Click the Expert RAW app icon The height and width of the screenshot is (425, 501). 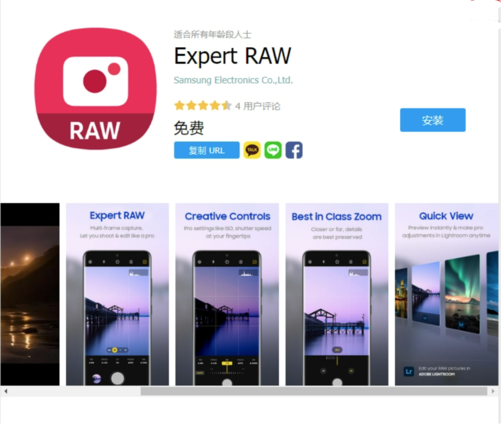tap(95, 88)
